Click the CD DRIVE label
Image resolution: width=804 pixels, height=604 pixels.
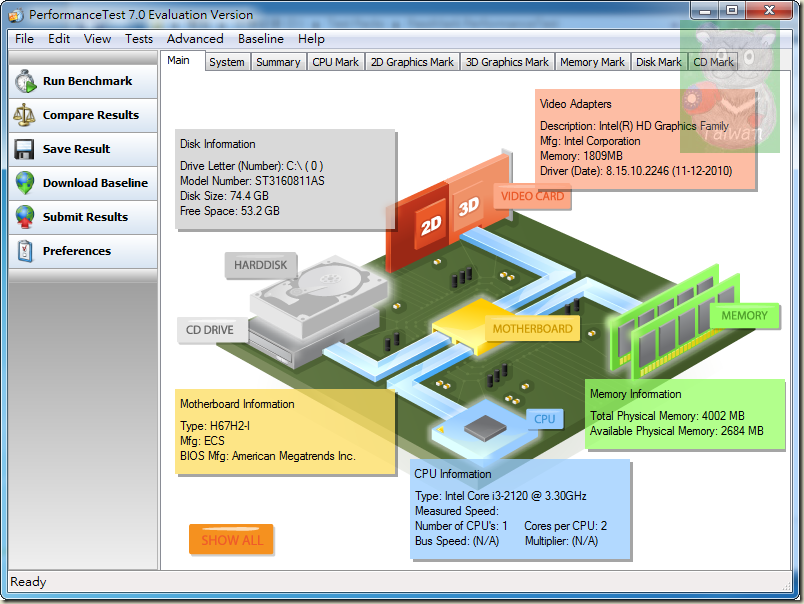(x=210, y=330)
